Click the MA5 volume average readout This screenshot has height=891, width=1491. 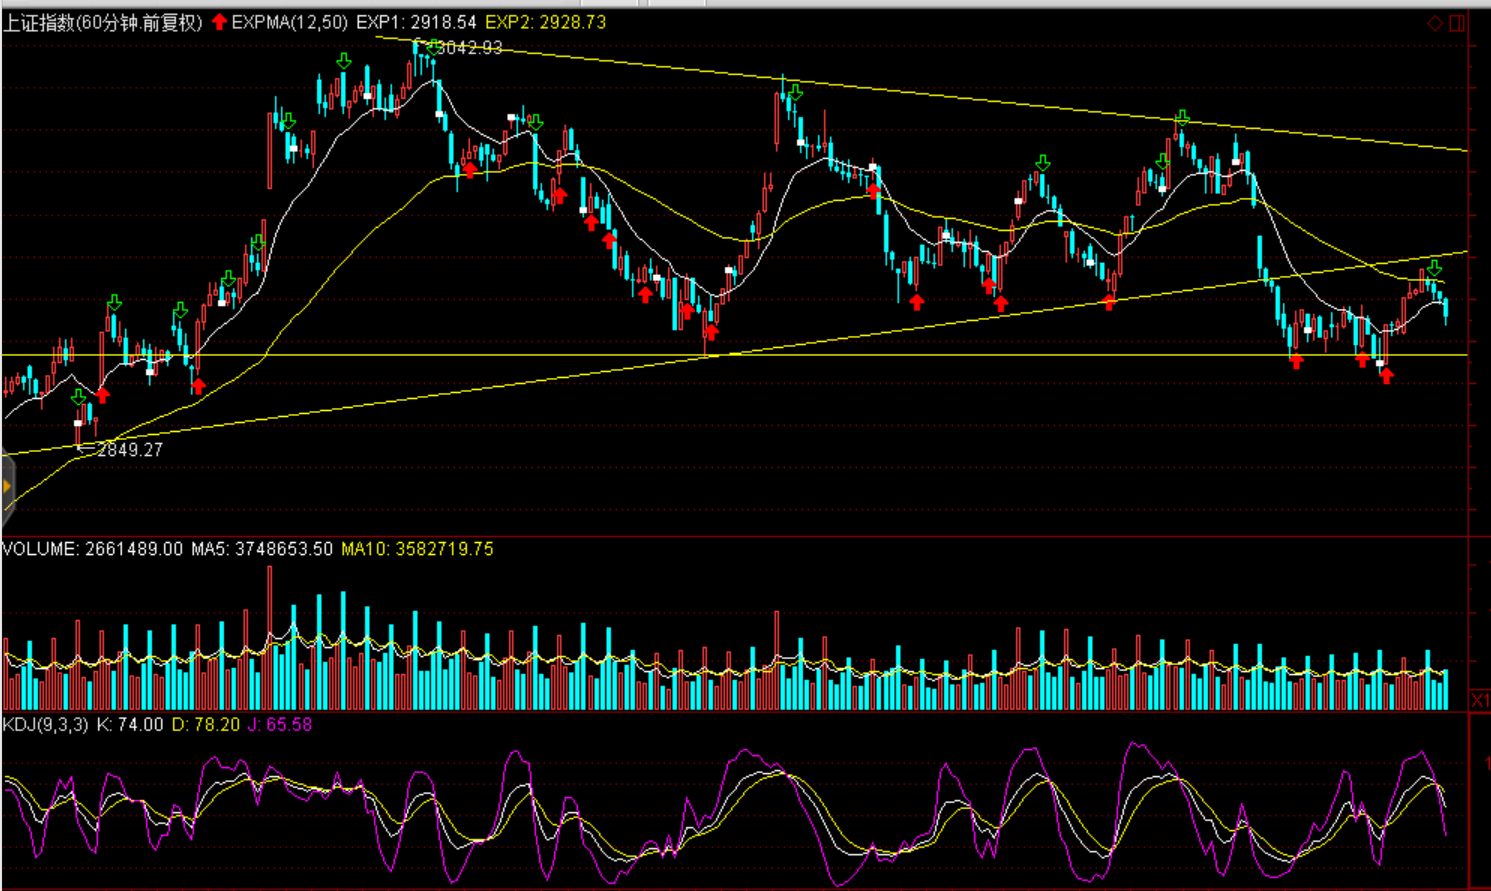[262, 549]
